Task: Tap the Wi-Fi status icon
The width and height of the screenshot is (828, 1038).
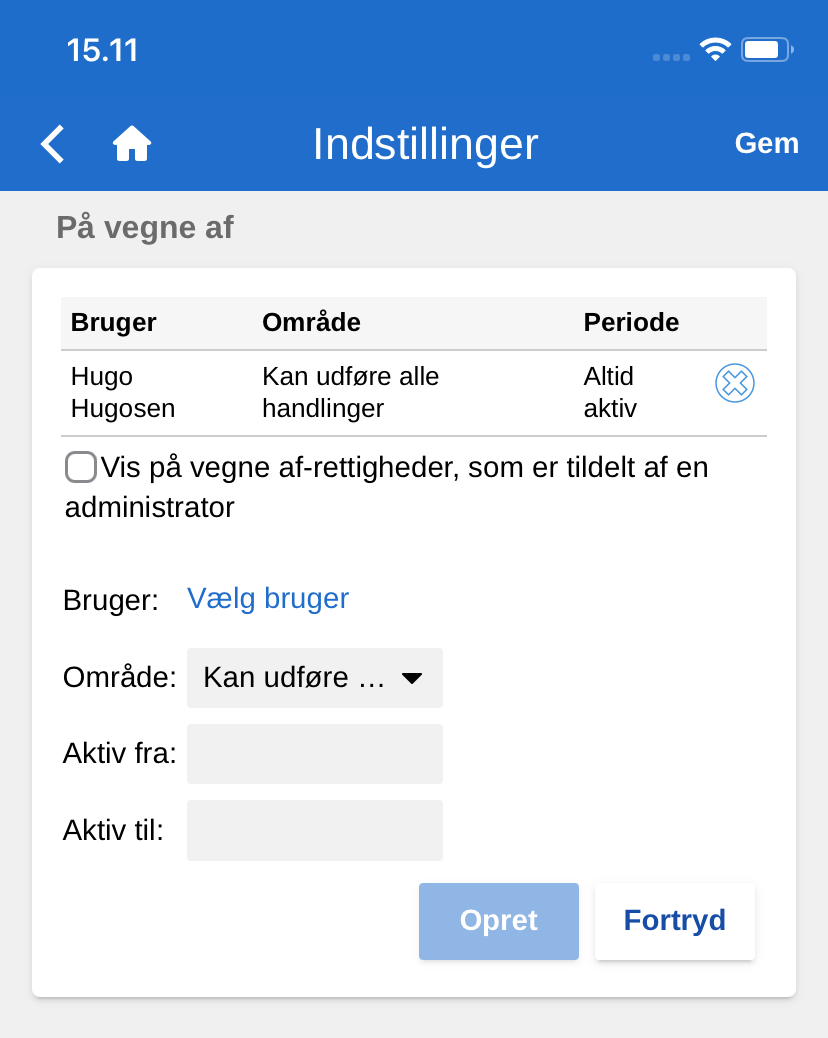Action: pos(715,50)
